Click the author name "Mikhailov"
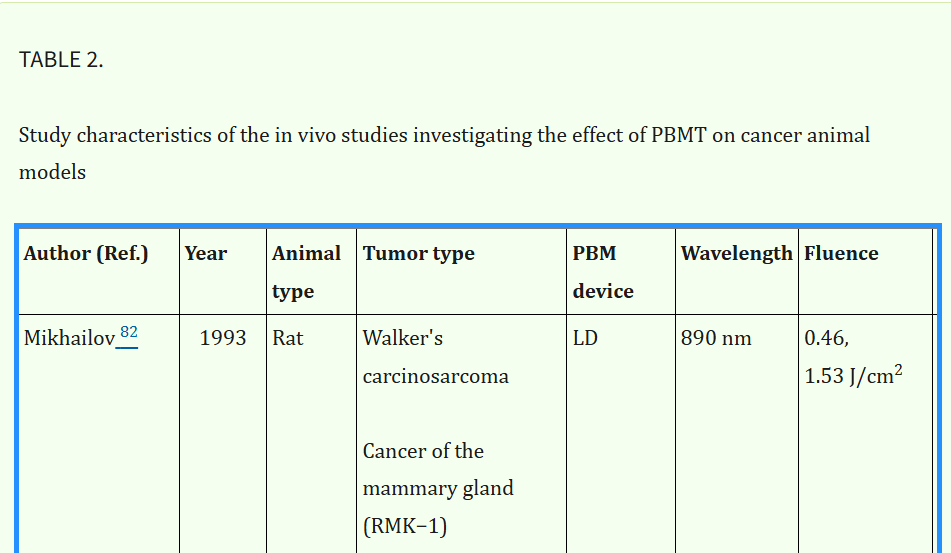Viewport: 951px width, 553px height. click(x=69, y=339)
